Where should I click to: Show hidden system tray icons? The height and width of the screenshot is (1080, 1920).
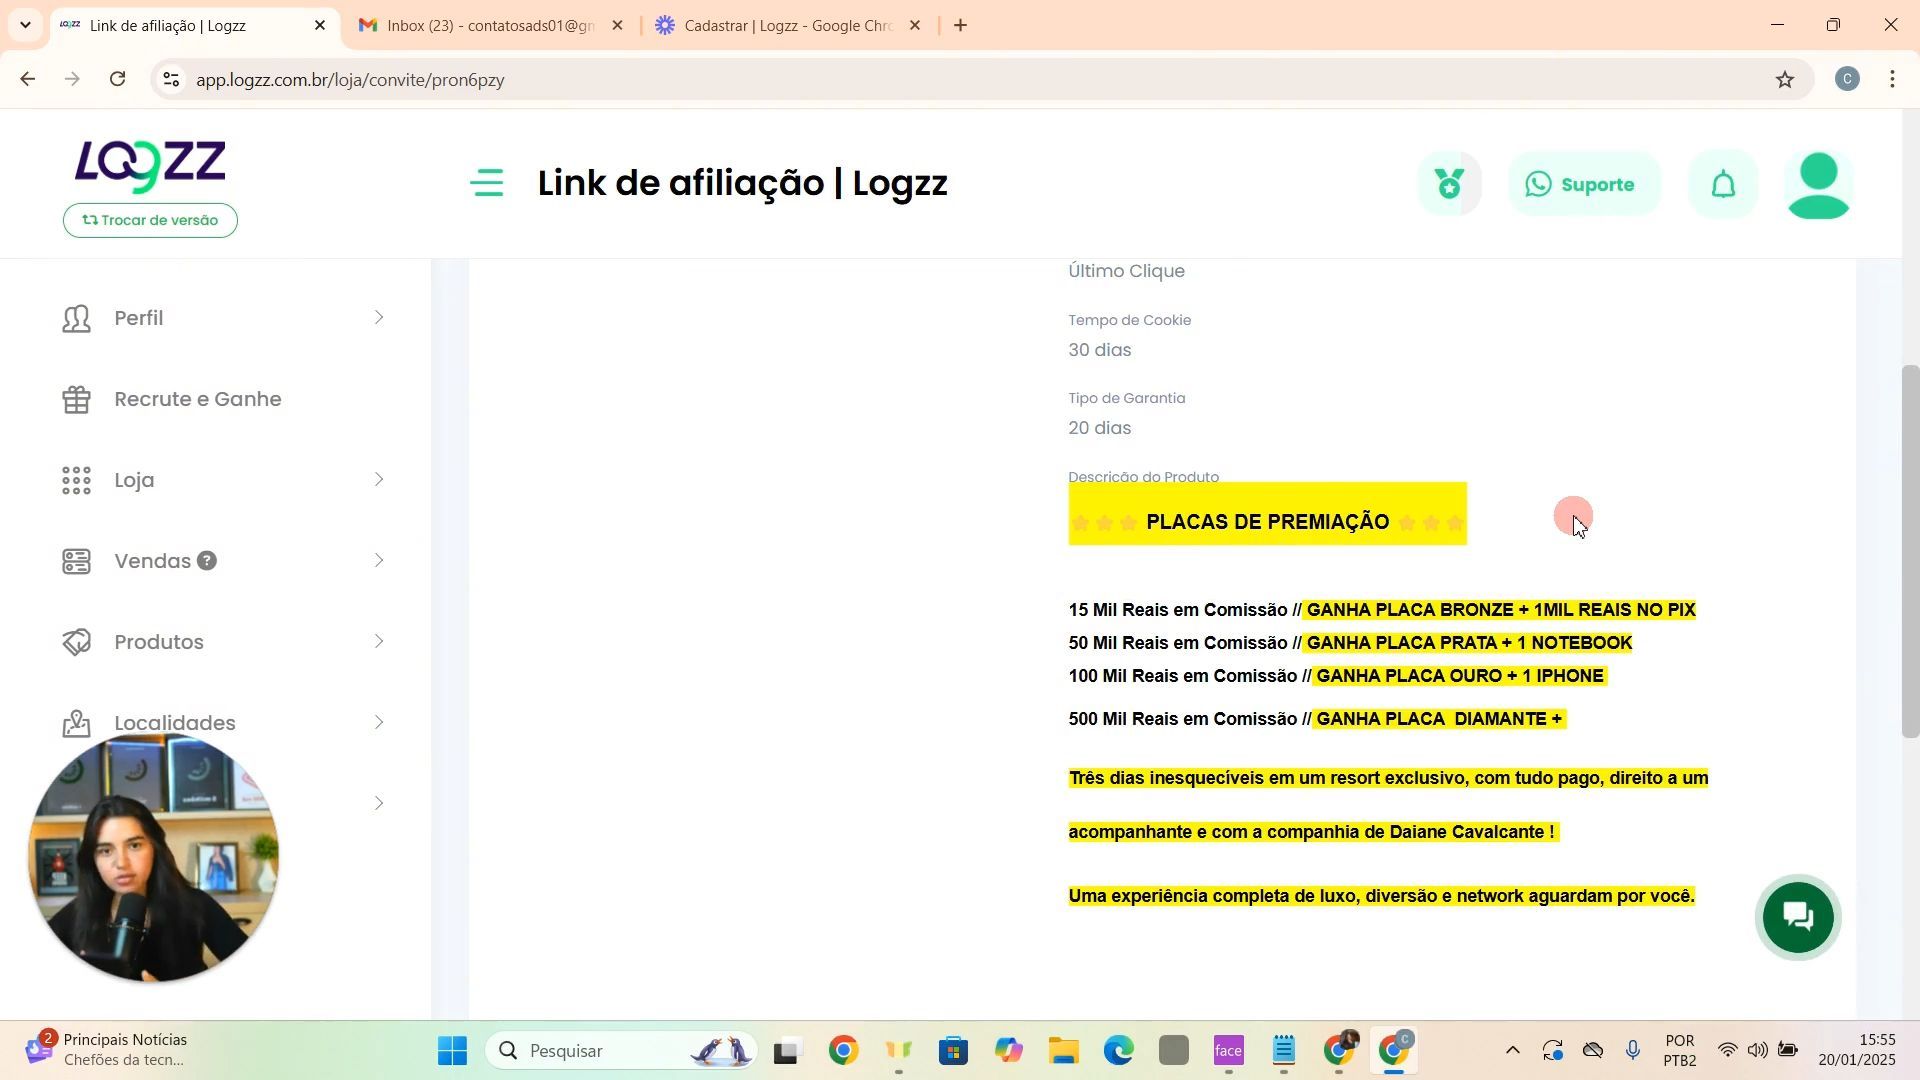click(x=1512, y=1051)
